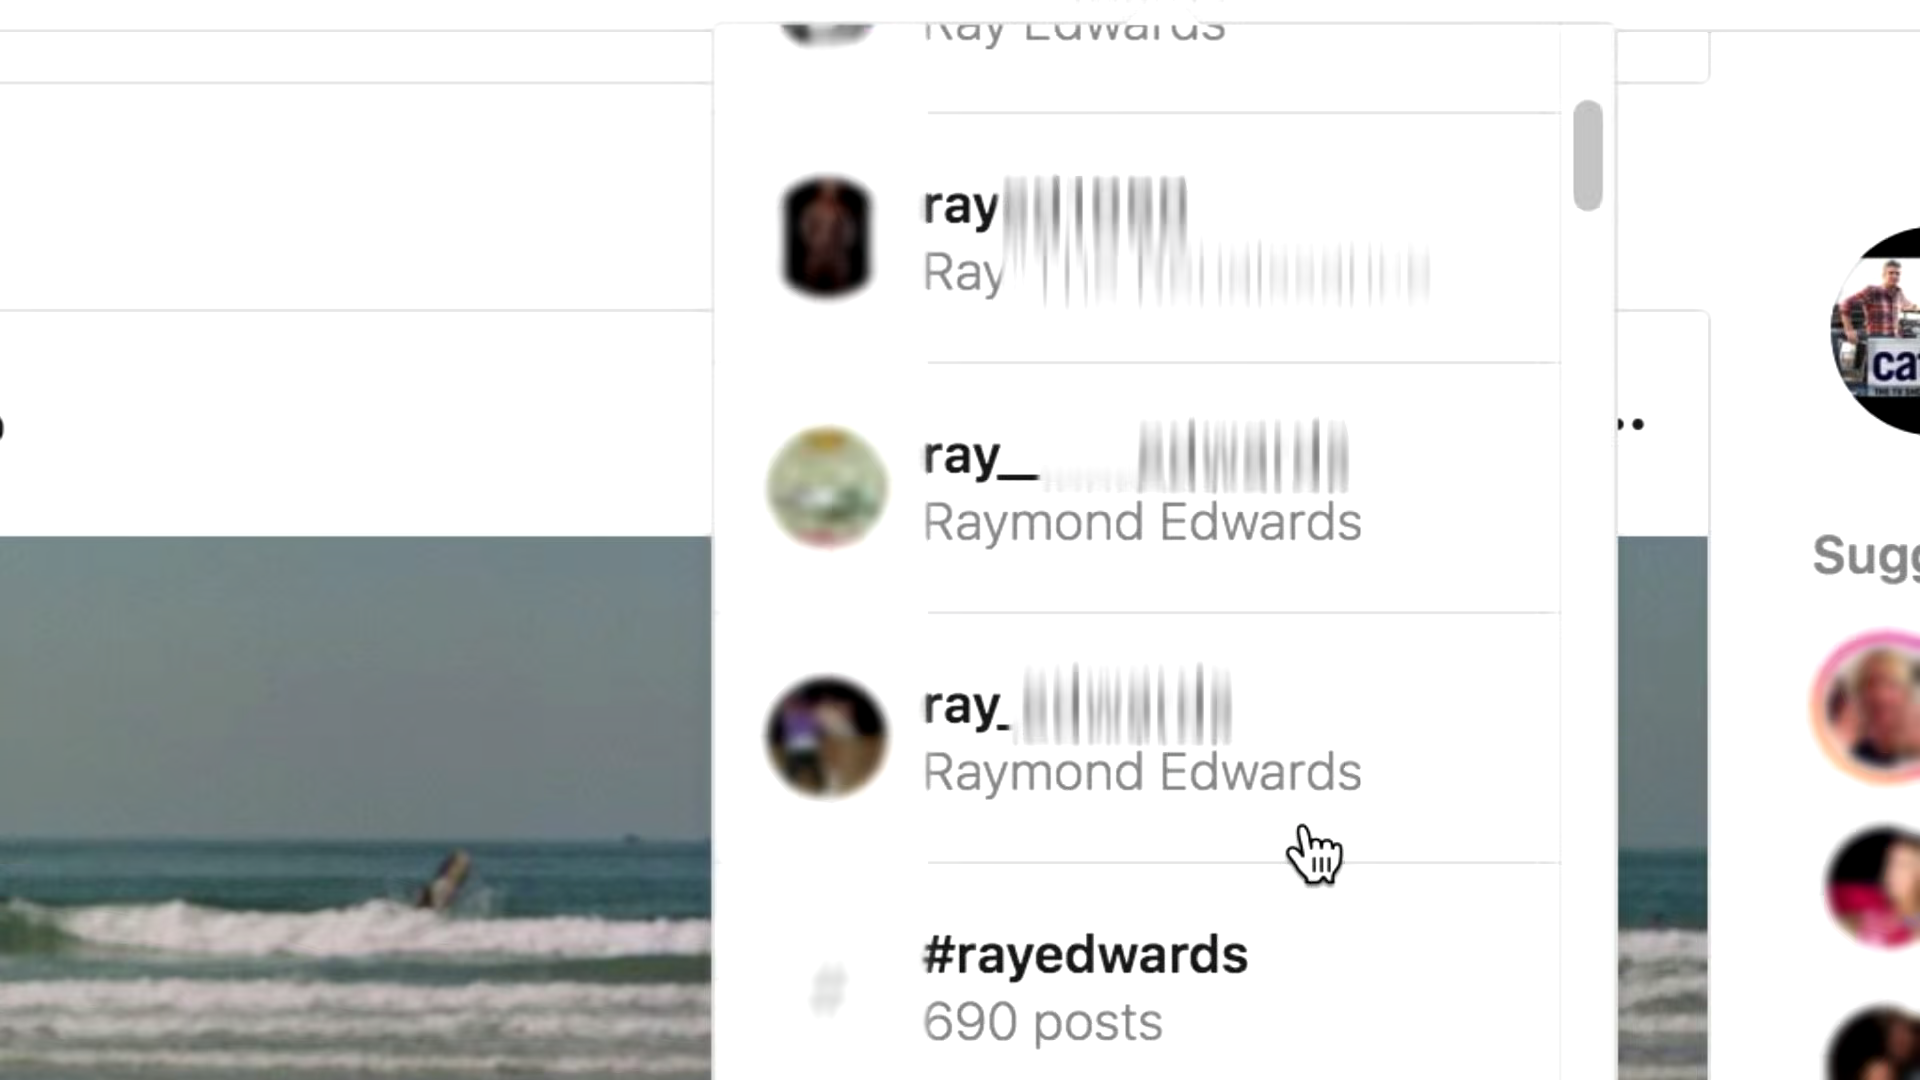Open the #rayedwards hashtag result

click(x=1137, y=988)
